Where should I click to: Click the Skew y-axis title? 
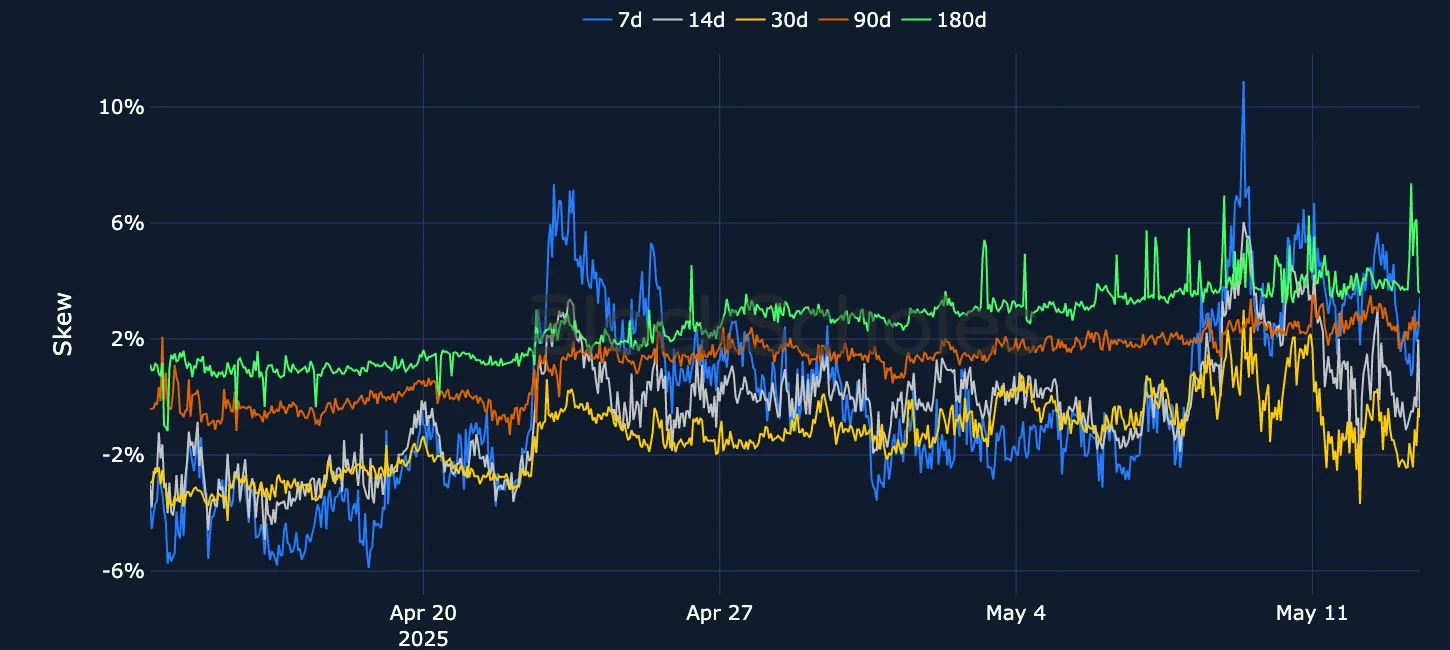[62, 323]
